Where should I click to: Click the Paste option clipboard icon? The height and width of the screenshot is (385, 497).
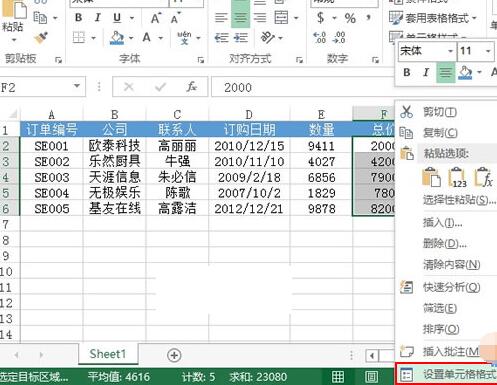[431, 177]
